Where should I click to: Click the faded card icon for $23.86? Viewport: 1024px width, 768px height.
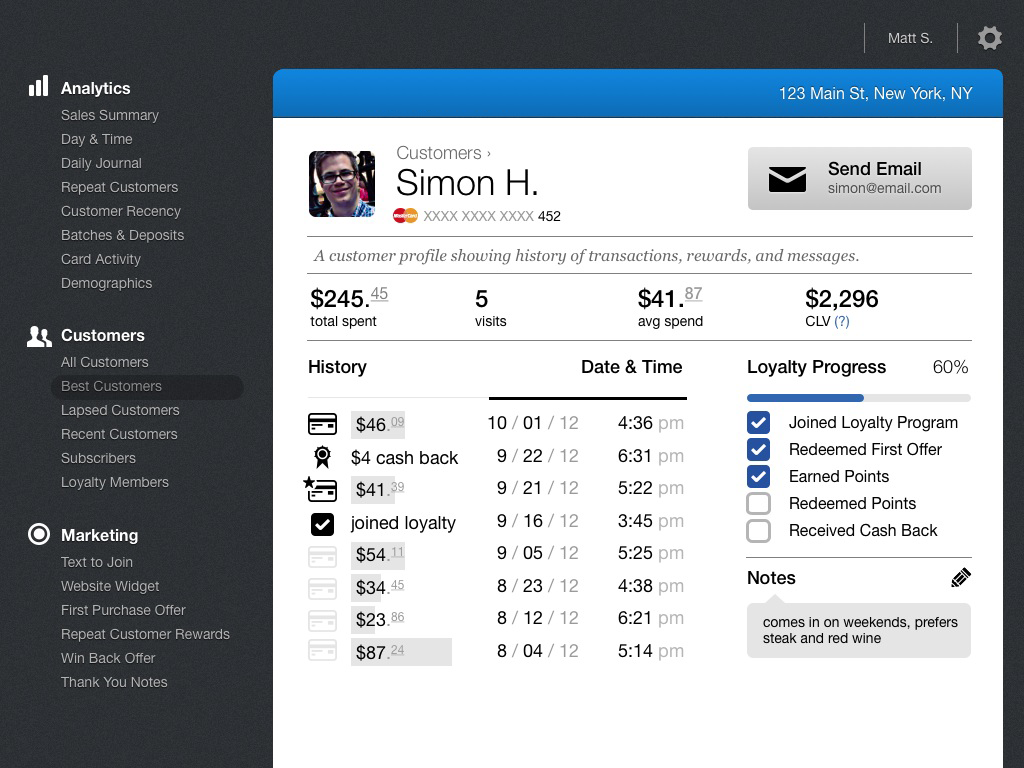(x=323, y=620)
